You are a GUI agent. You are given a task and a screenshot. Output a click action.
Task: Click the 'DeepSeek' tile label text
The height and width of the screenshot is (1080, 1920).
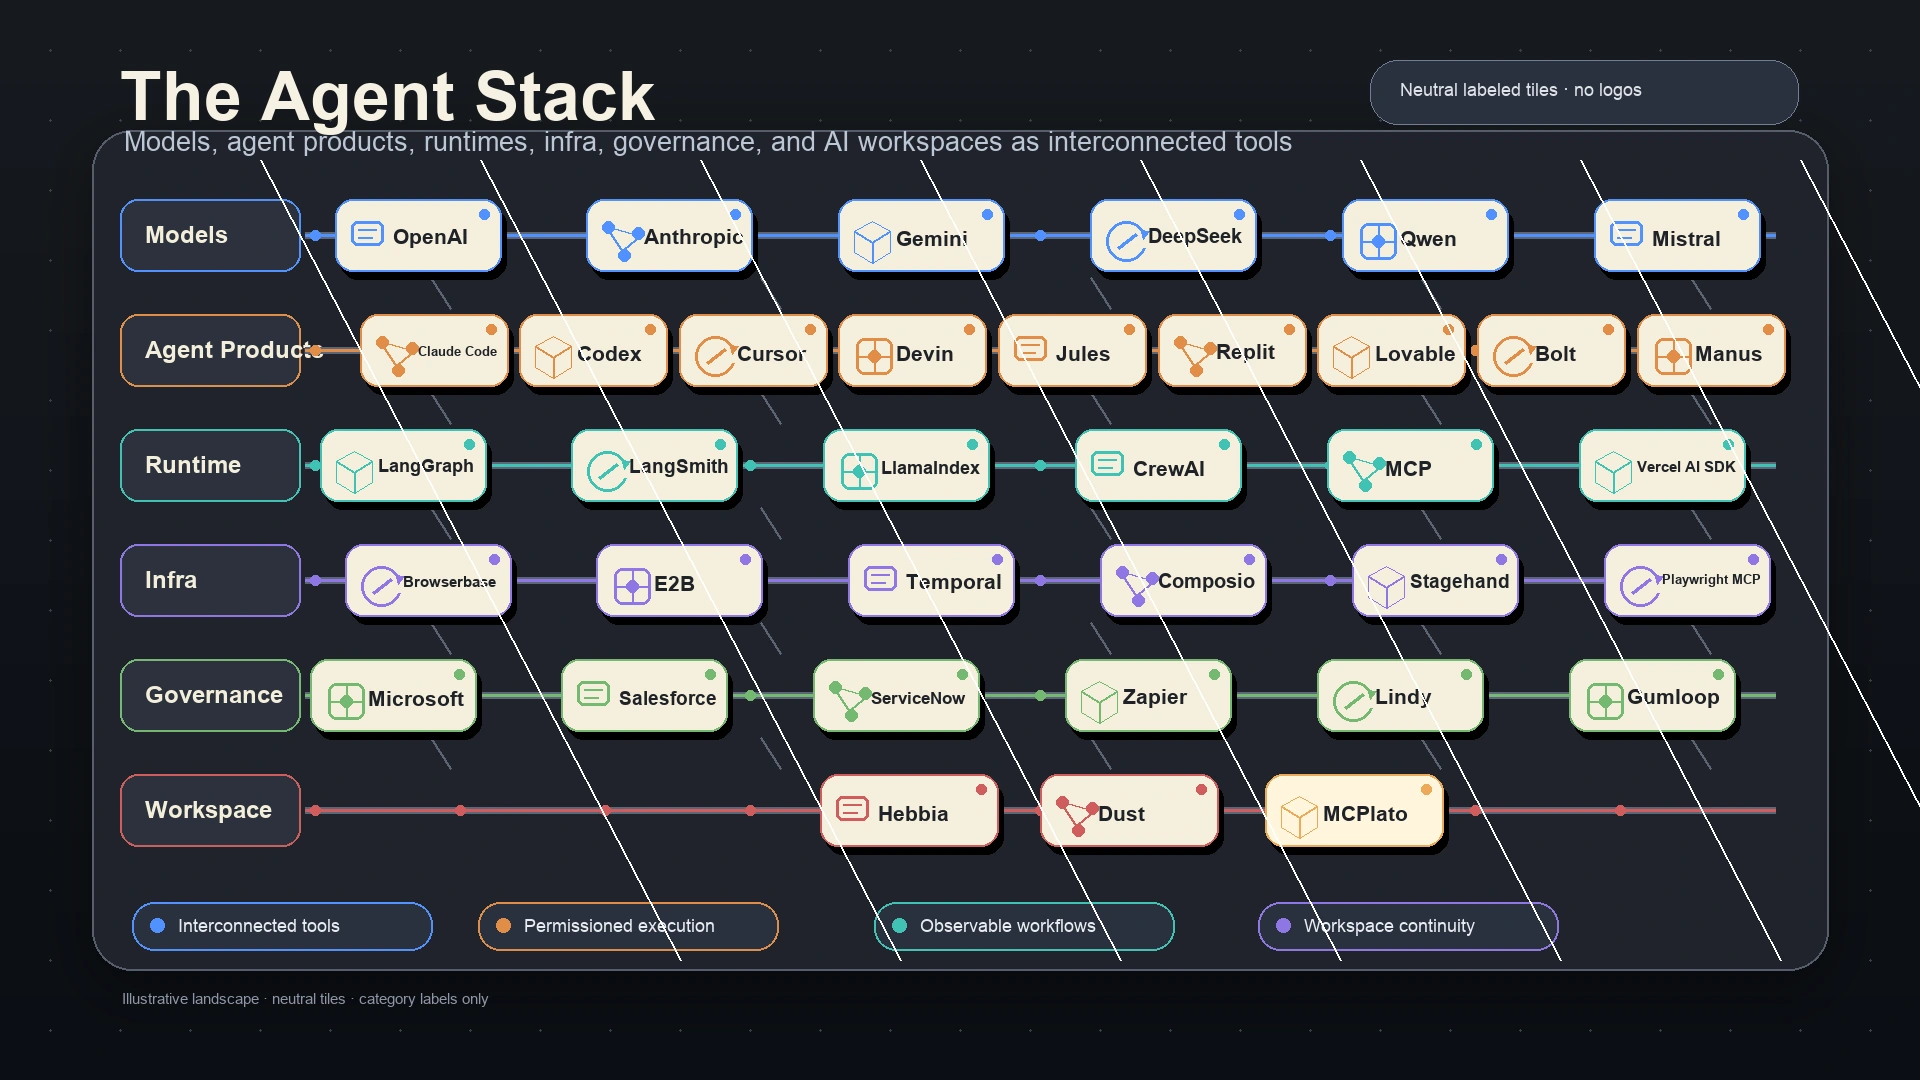pyautogui.click(x=1194, y=236)
